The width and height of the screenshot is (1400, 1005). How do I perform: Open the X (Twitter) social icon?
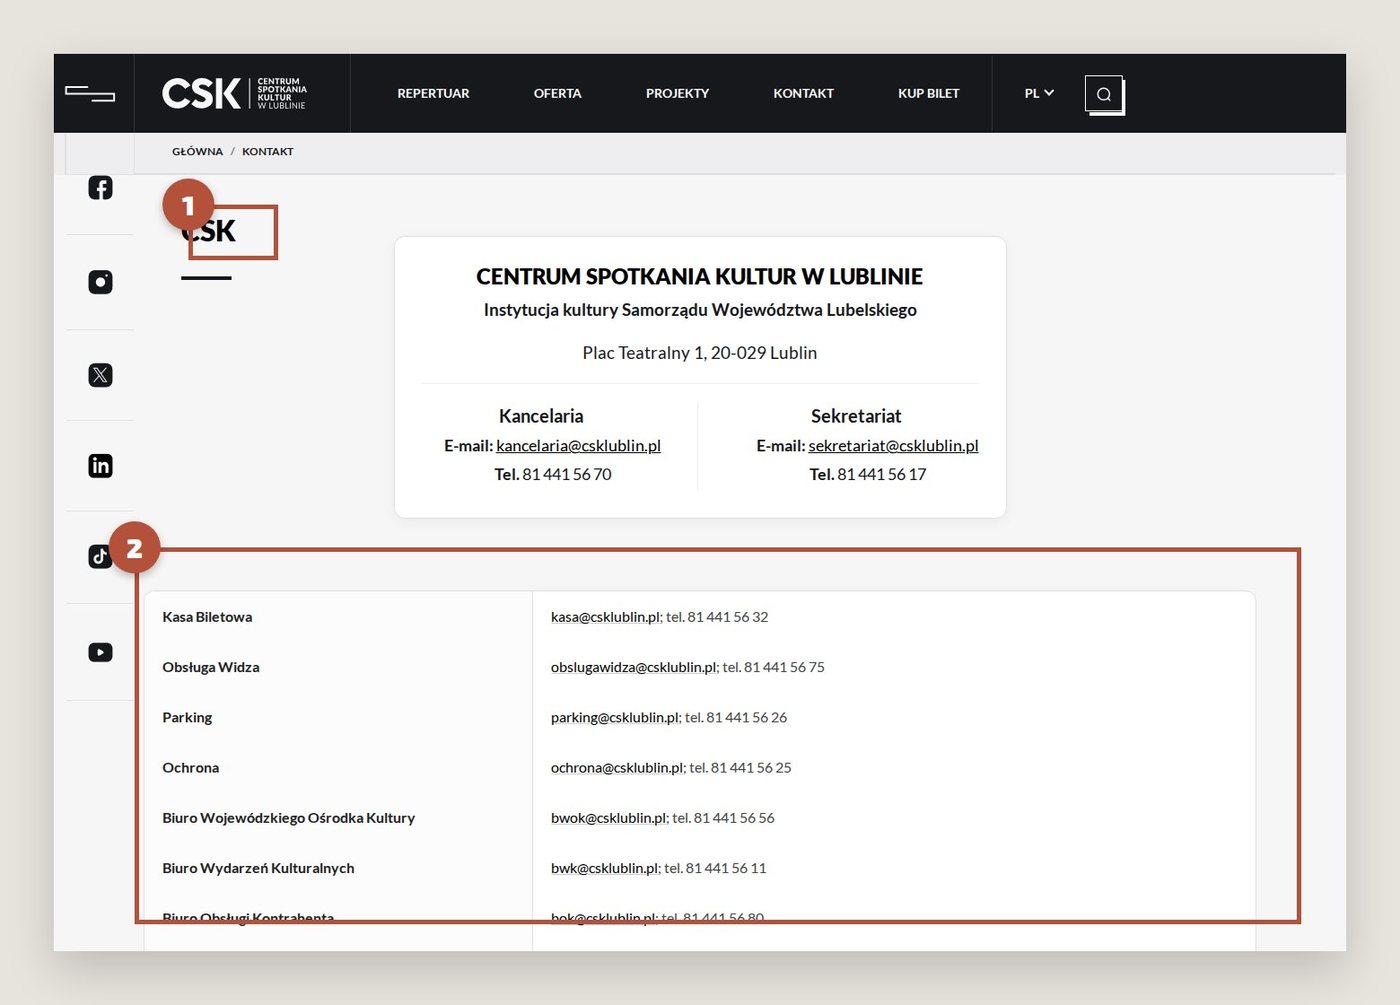pyautogui.click(x=100, y=375)
